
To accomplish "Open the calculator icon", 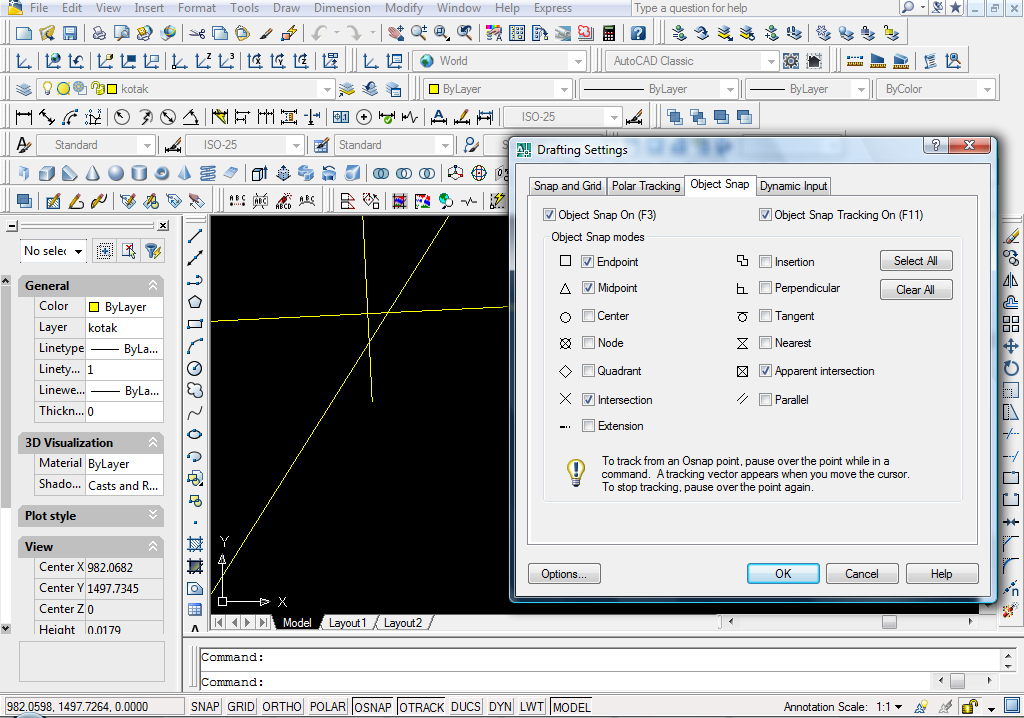I will pos(609,33).
